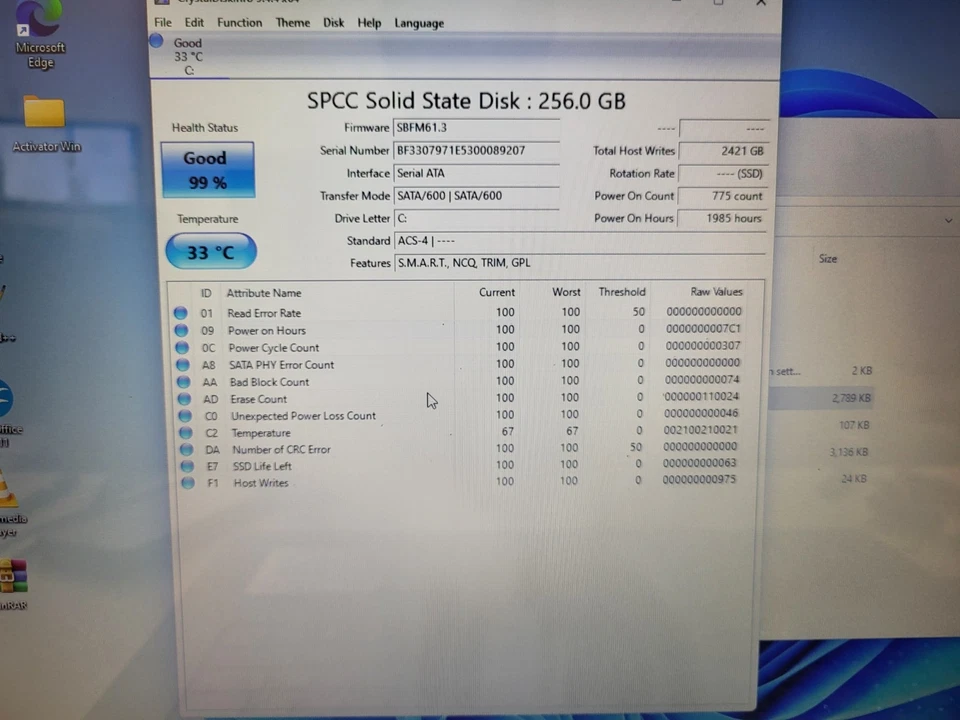Select the Unexpected Power Loss Count row
This screenshot has width=960, height=720.
click(458, 415)
